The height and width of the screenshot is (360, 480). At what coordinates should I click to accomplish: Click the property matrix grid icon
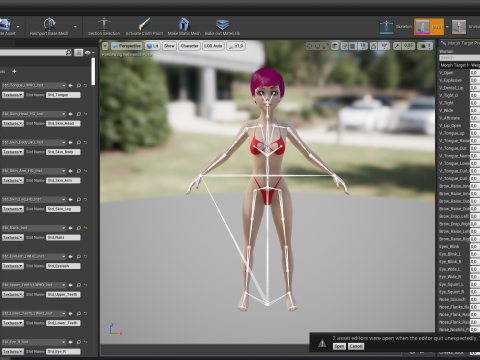tap(78, 52)
